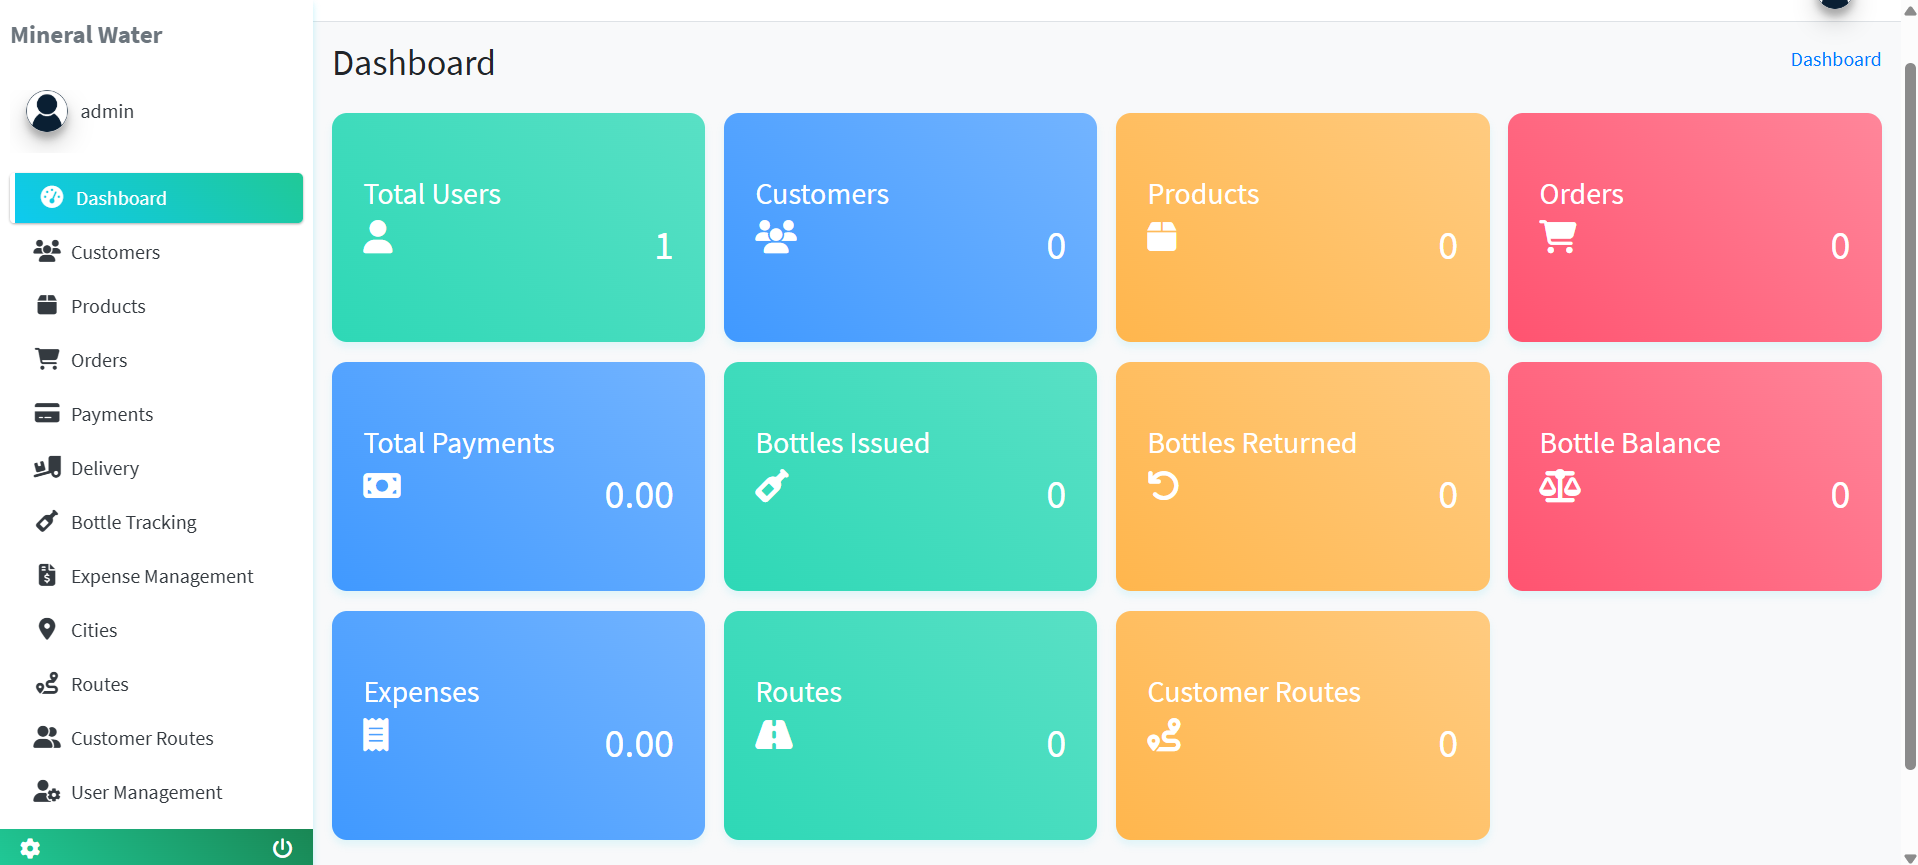Click the receipt icon on Expenses card

[376, 735]
